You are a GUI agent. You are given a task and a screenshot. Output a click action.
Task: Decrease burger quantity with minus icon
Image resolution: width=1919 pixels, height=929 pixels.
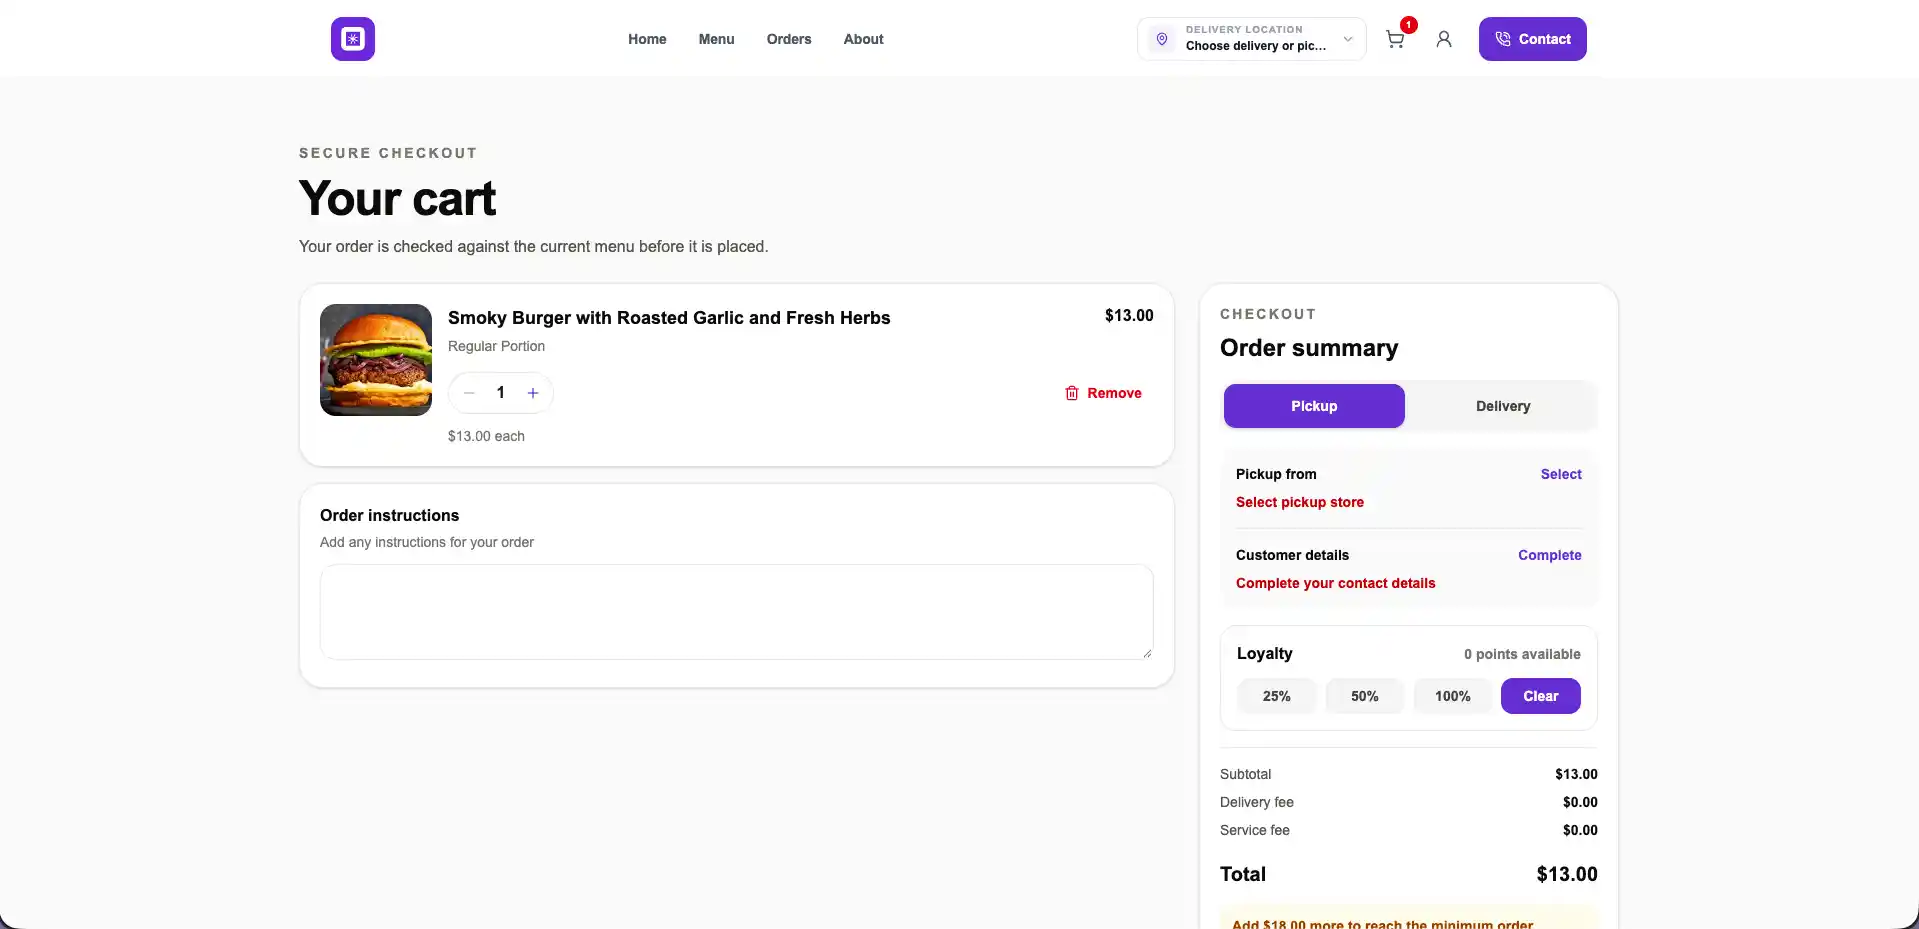pos(469,393)
